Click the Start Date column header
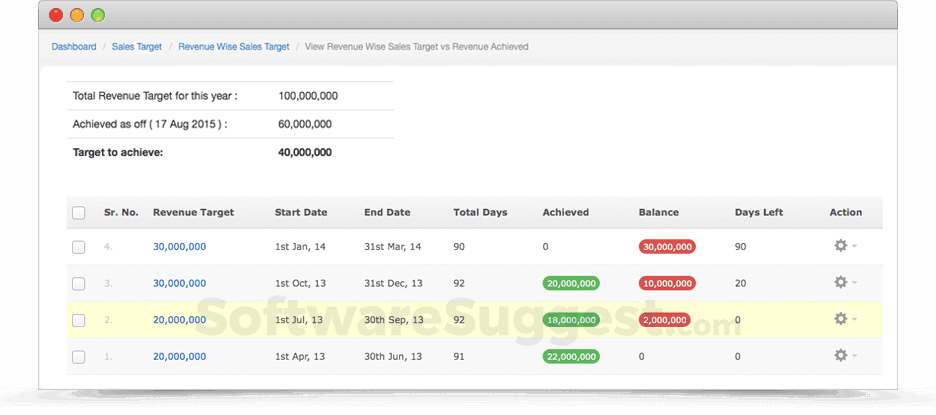This screenshot has width=936, height=415. [301, 213]
